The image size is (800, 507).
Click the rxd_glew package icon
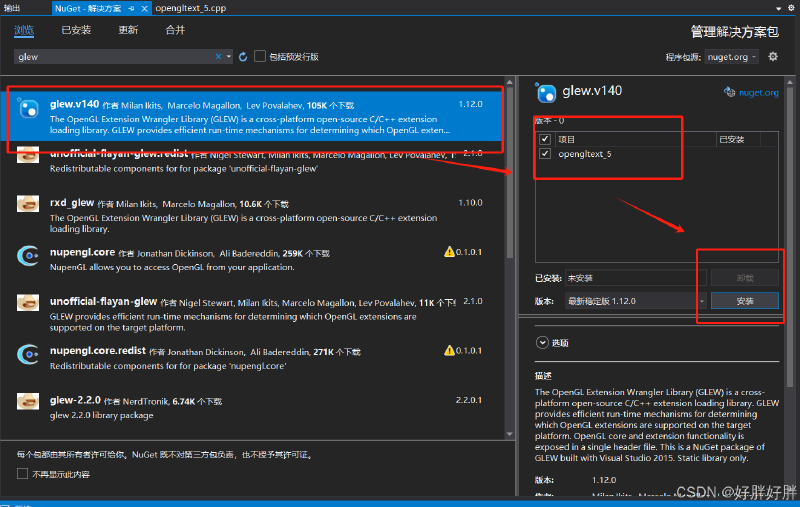point(28,204)
